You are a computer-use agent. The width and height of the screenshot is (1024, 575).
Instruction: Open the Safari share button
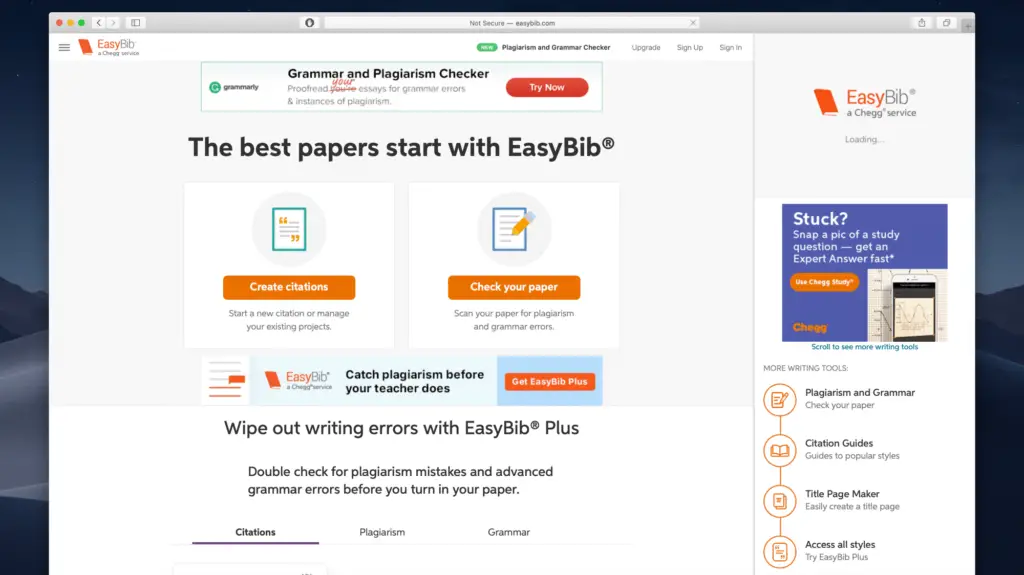921,23
